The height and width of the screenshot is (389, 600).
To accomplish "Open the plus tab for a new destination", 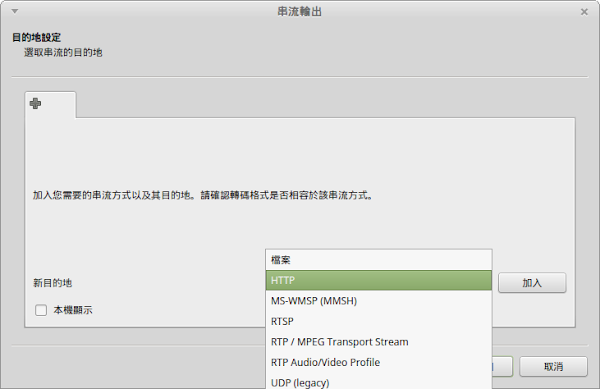I will click(50, 104).
